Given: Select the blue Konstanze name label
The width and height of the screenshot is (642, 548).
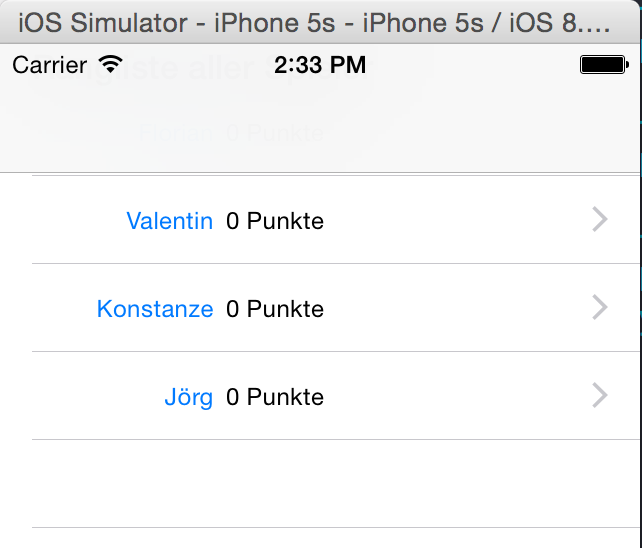Looking at the screenshot, I should (155, 309).
